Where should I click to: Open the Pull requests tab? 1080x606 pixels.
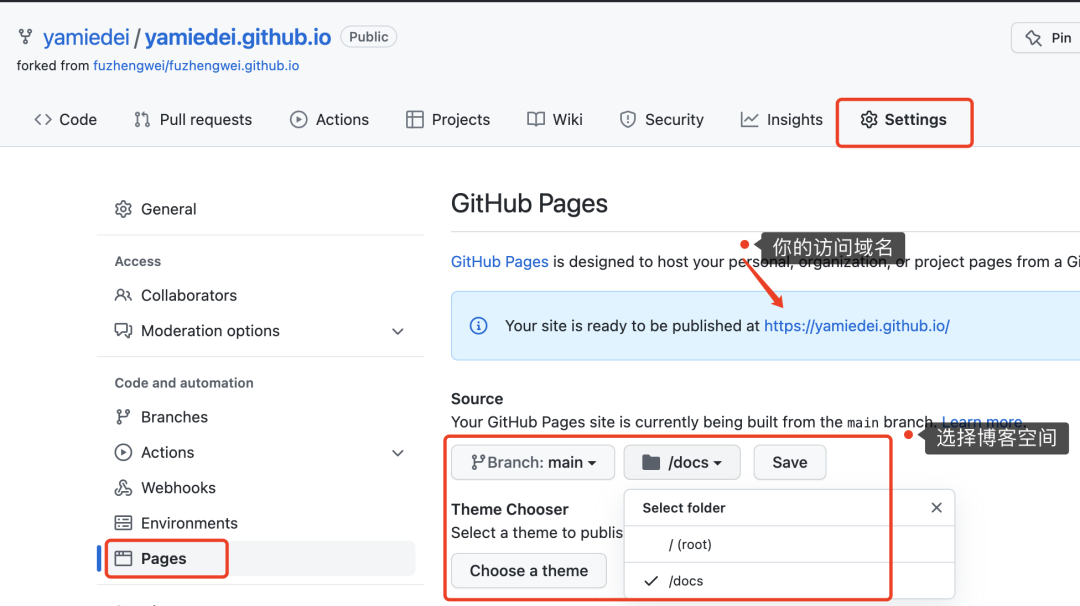tap(193, 119)
